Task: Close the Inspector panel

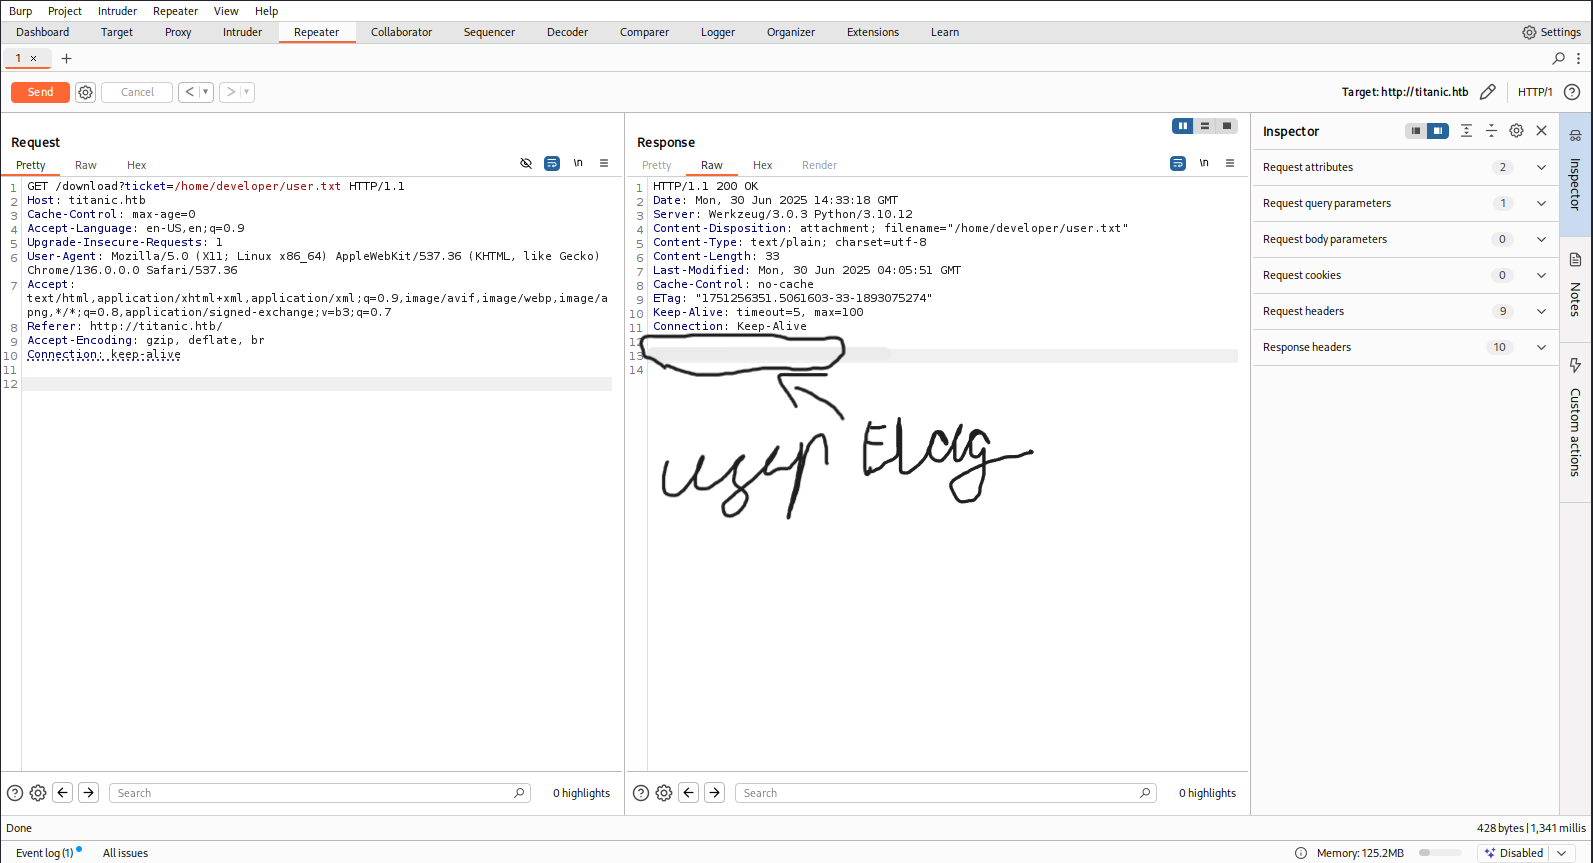Action: (x=1542, y=131)
